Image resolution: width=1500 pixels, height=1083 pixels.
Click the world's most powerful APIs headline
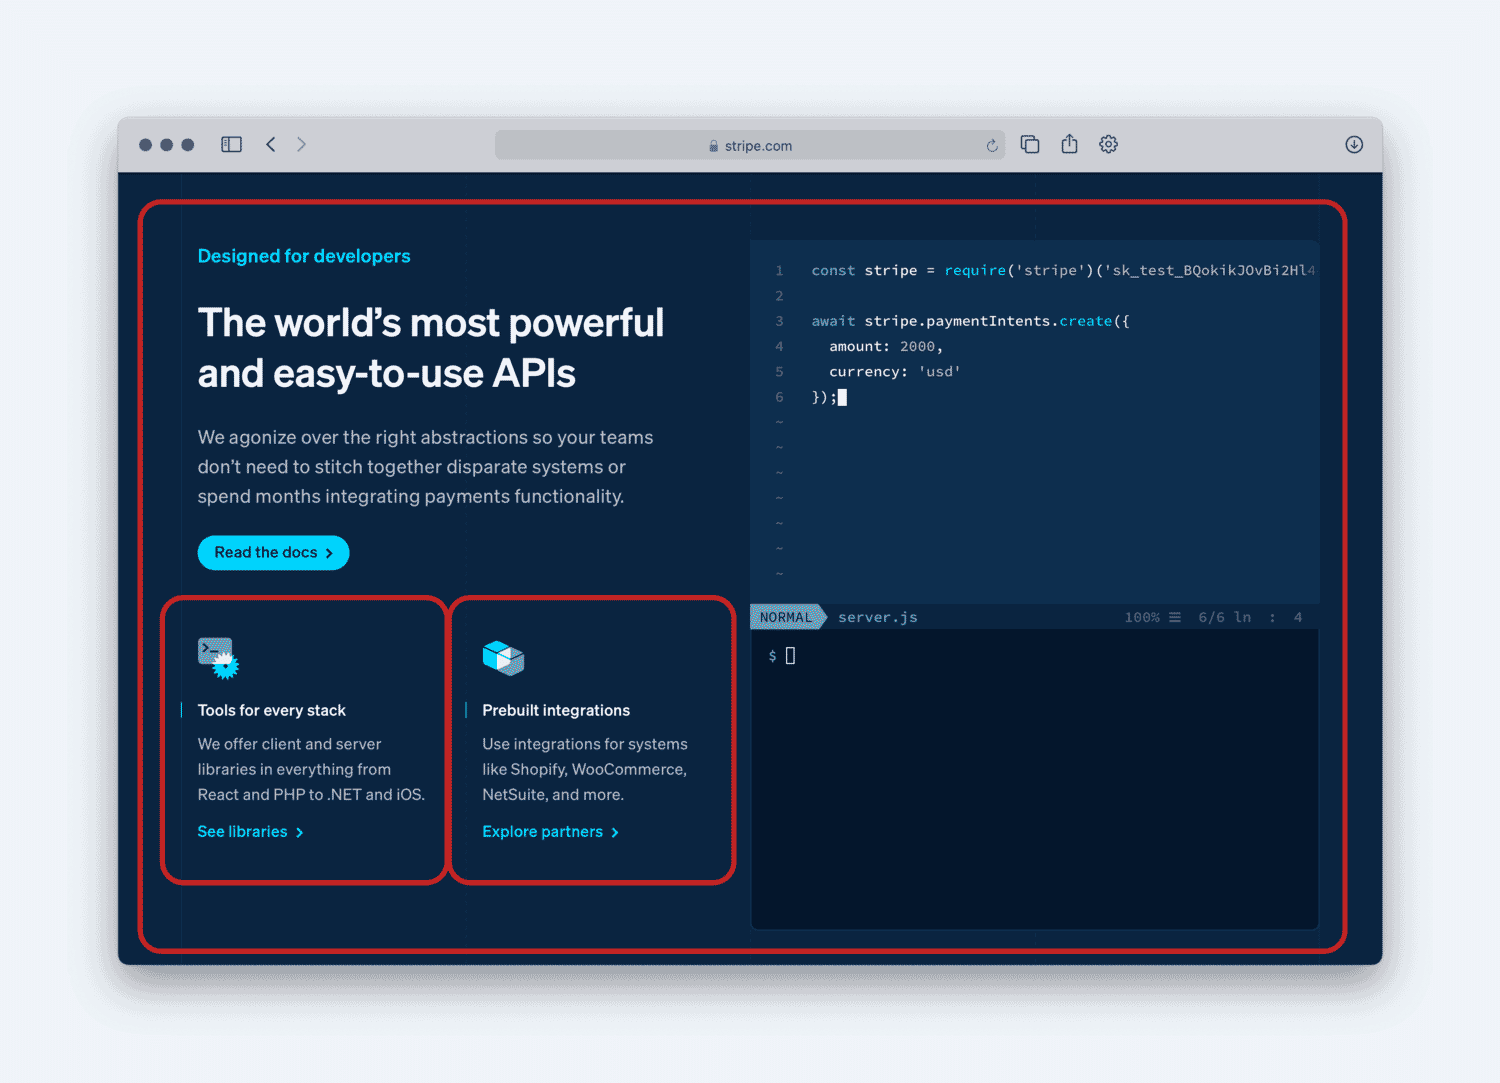[x=431, y=348]
